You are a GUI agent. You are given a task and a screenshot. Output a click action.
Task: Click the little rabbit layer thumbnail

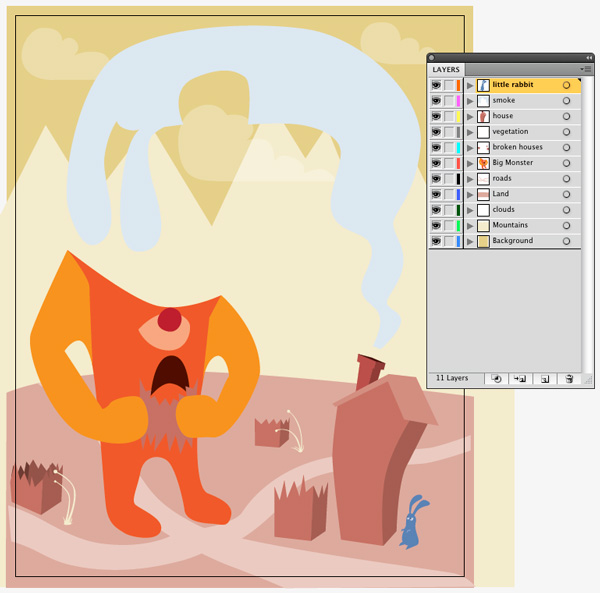tap(483, 85)
